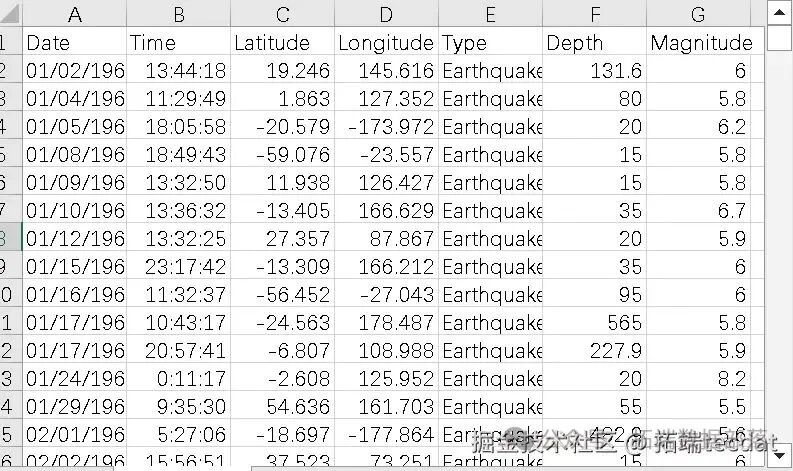The width and height of the screenshot is (793, 471).
Task: Select latitude cell -56.452
Action: (282, 294)
